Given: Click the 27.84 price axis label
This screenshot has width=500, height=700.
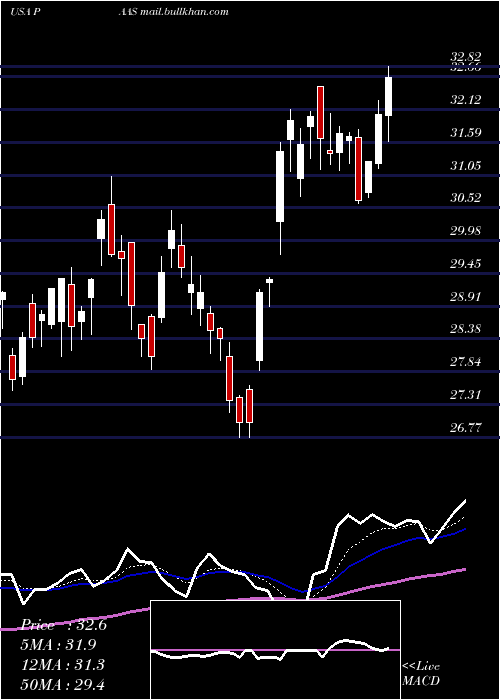Looking at the screenshot, I should tap(466, 361).
